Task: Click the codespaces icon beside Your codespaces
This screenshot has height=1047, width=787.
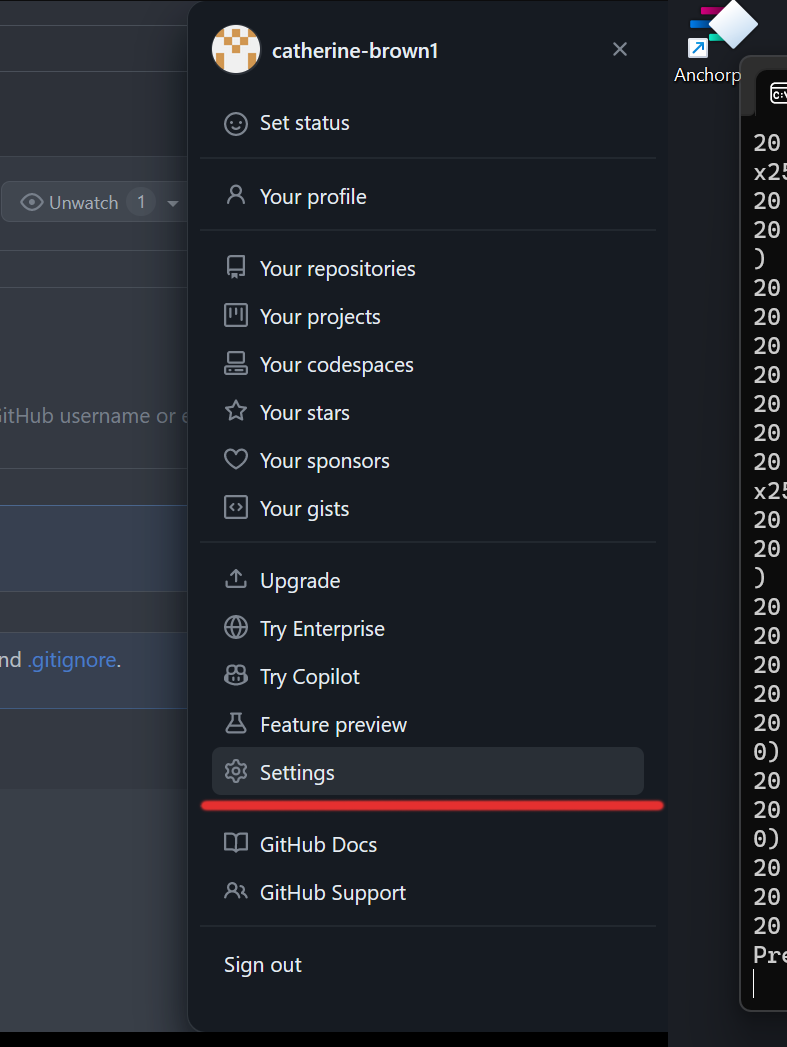Action: [x=236, y=364]
